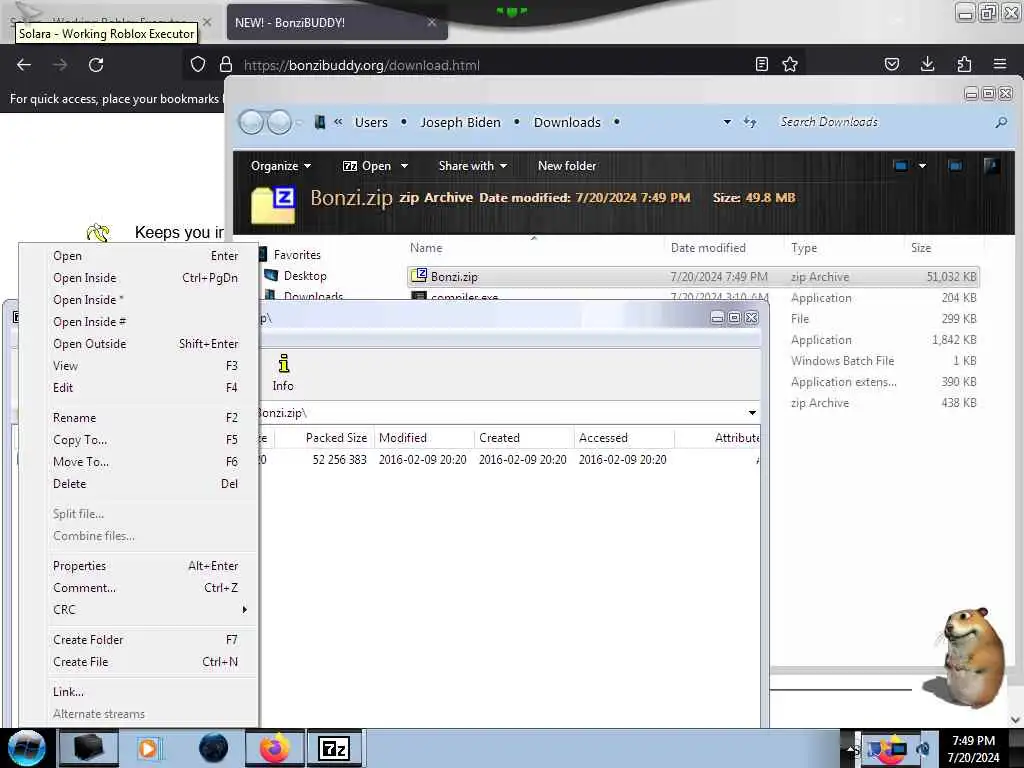Click the large Bonzi.zip details pane icon

tap(273, 206)
